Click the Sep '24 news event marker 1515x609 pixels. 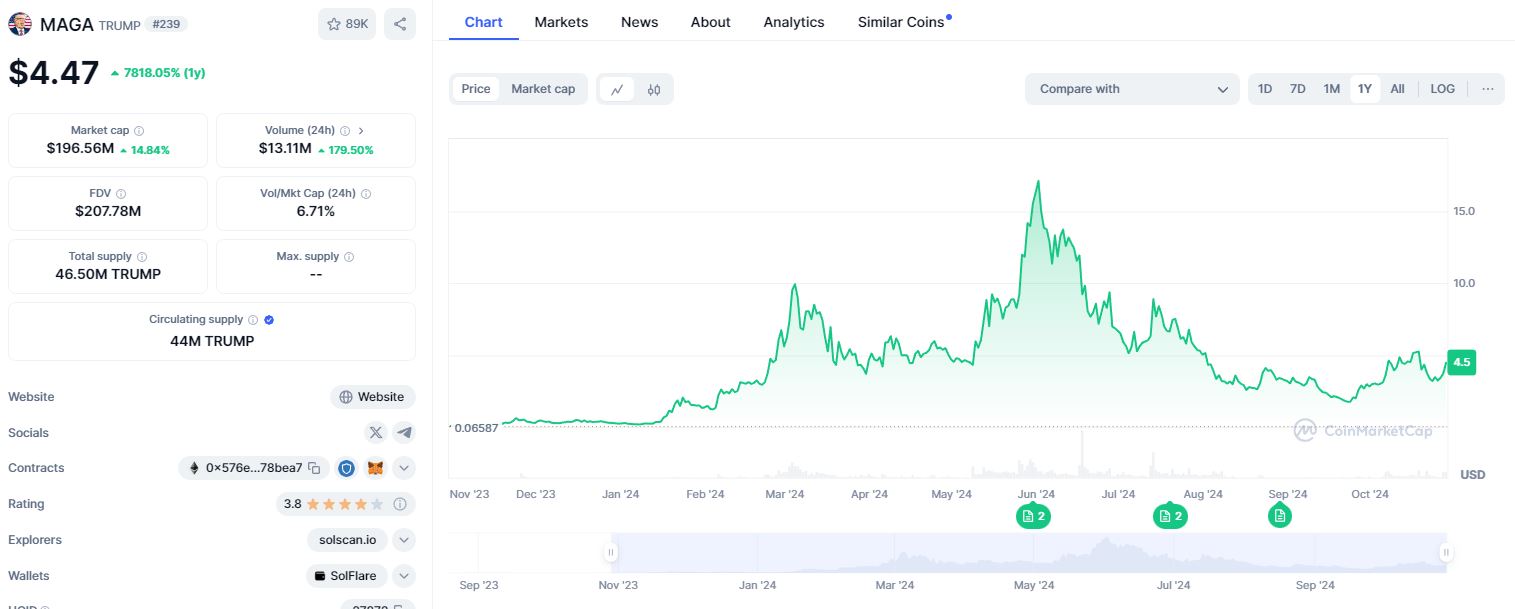1280,516
